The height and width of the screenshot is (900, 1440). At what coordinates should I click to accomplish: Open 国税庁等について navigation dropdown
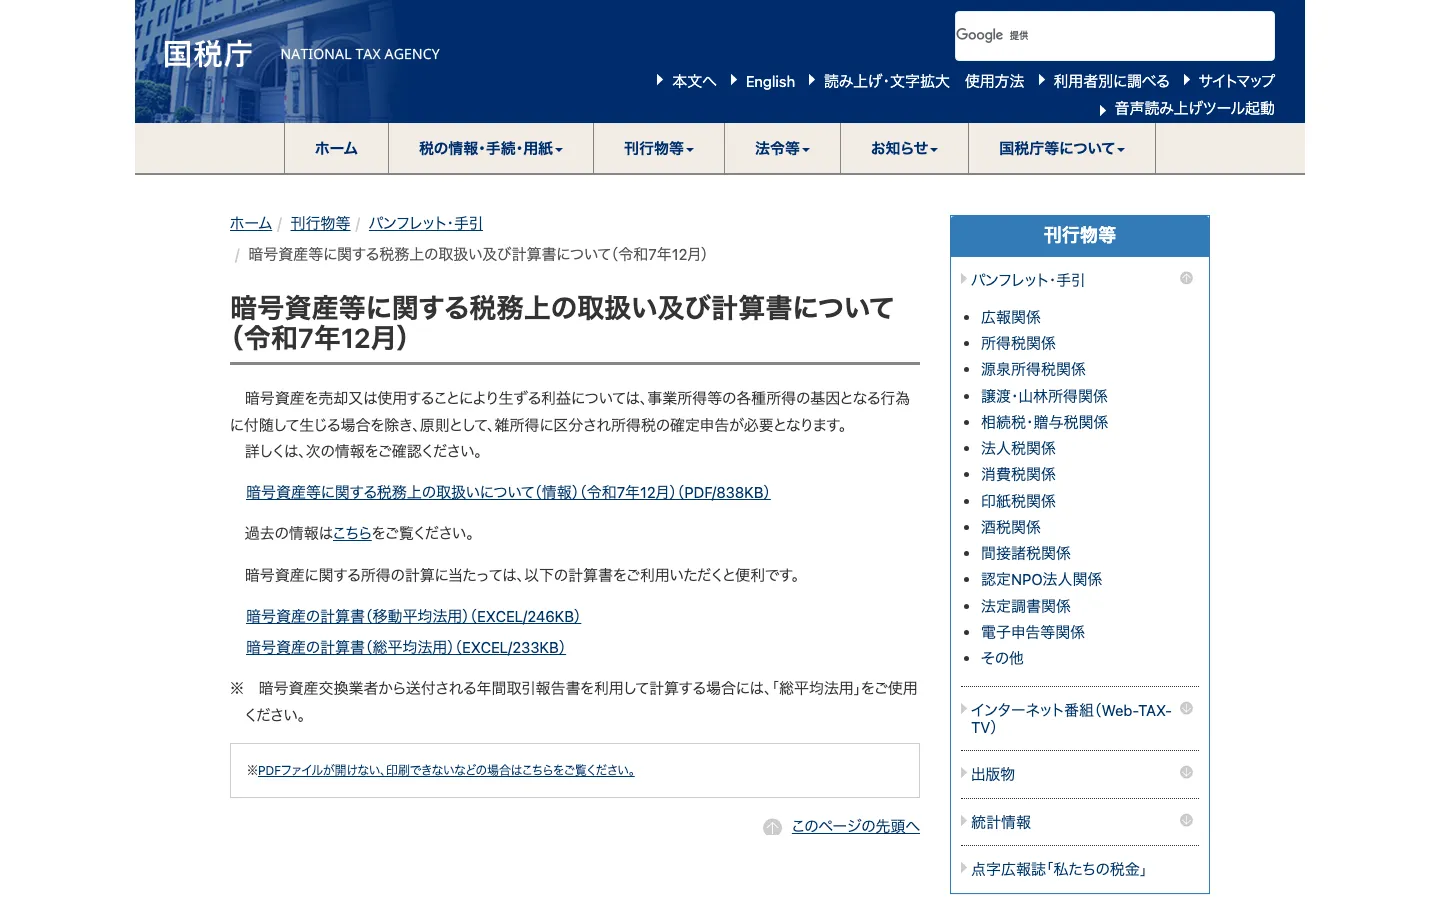[x=1062, y=148]
